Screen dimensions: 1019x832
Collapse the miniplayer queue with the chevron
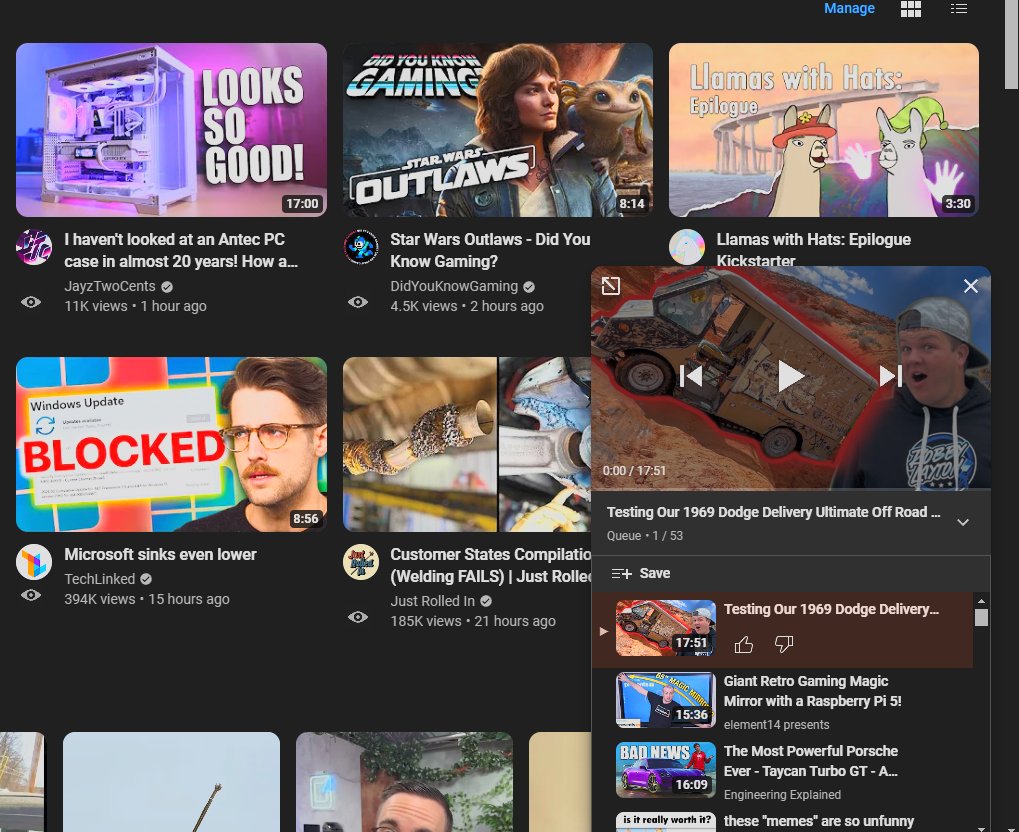(x=963, y=522)
